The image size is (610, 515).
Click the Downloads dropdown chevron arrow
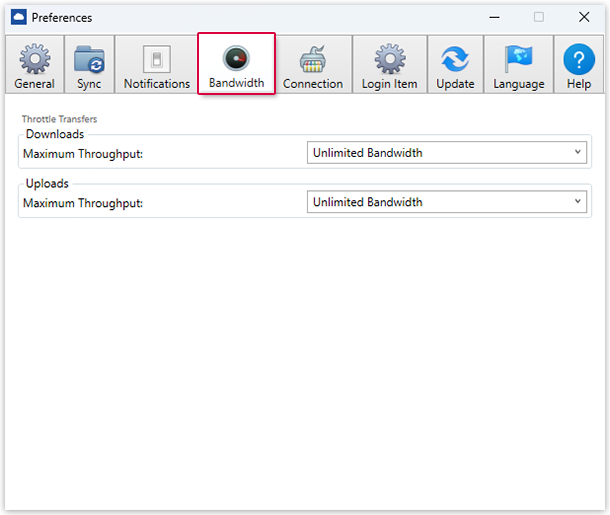[x=578, y=153]
